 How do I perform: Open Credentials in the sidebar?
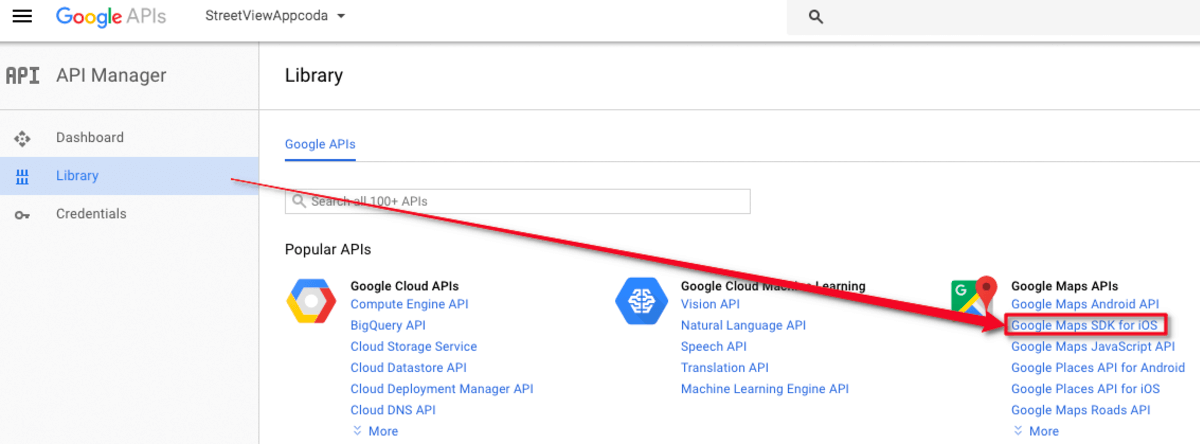coord(91,214)
